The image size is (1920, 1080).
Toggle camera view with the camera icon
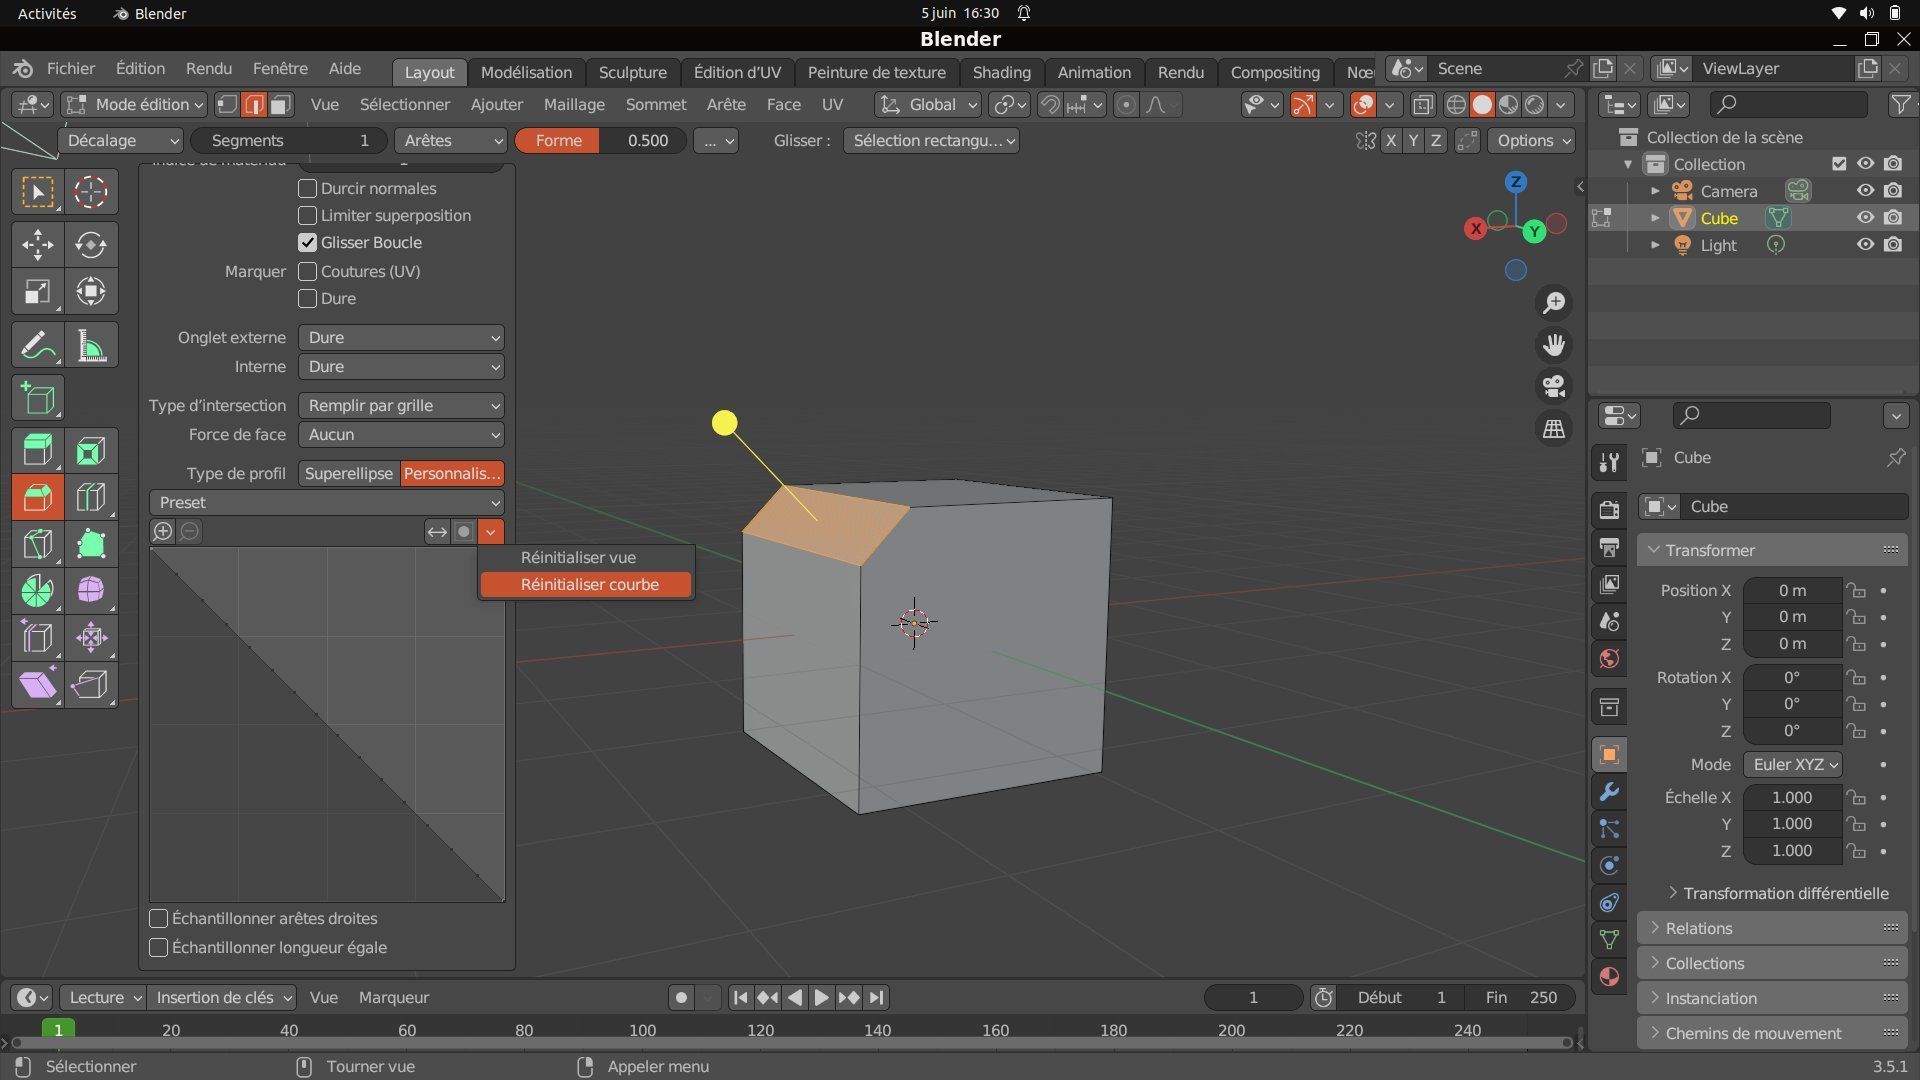pos(1554,386)
